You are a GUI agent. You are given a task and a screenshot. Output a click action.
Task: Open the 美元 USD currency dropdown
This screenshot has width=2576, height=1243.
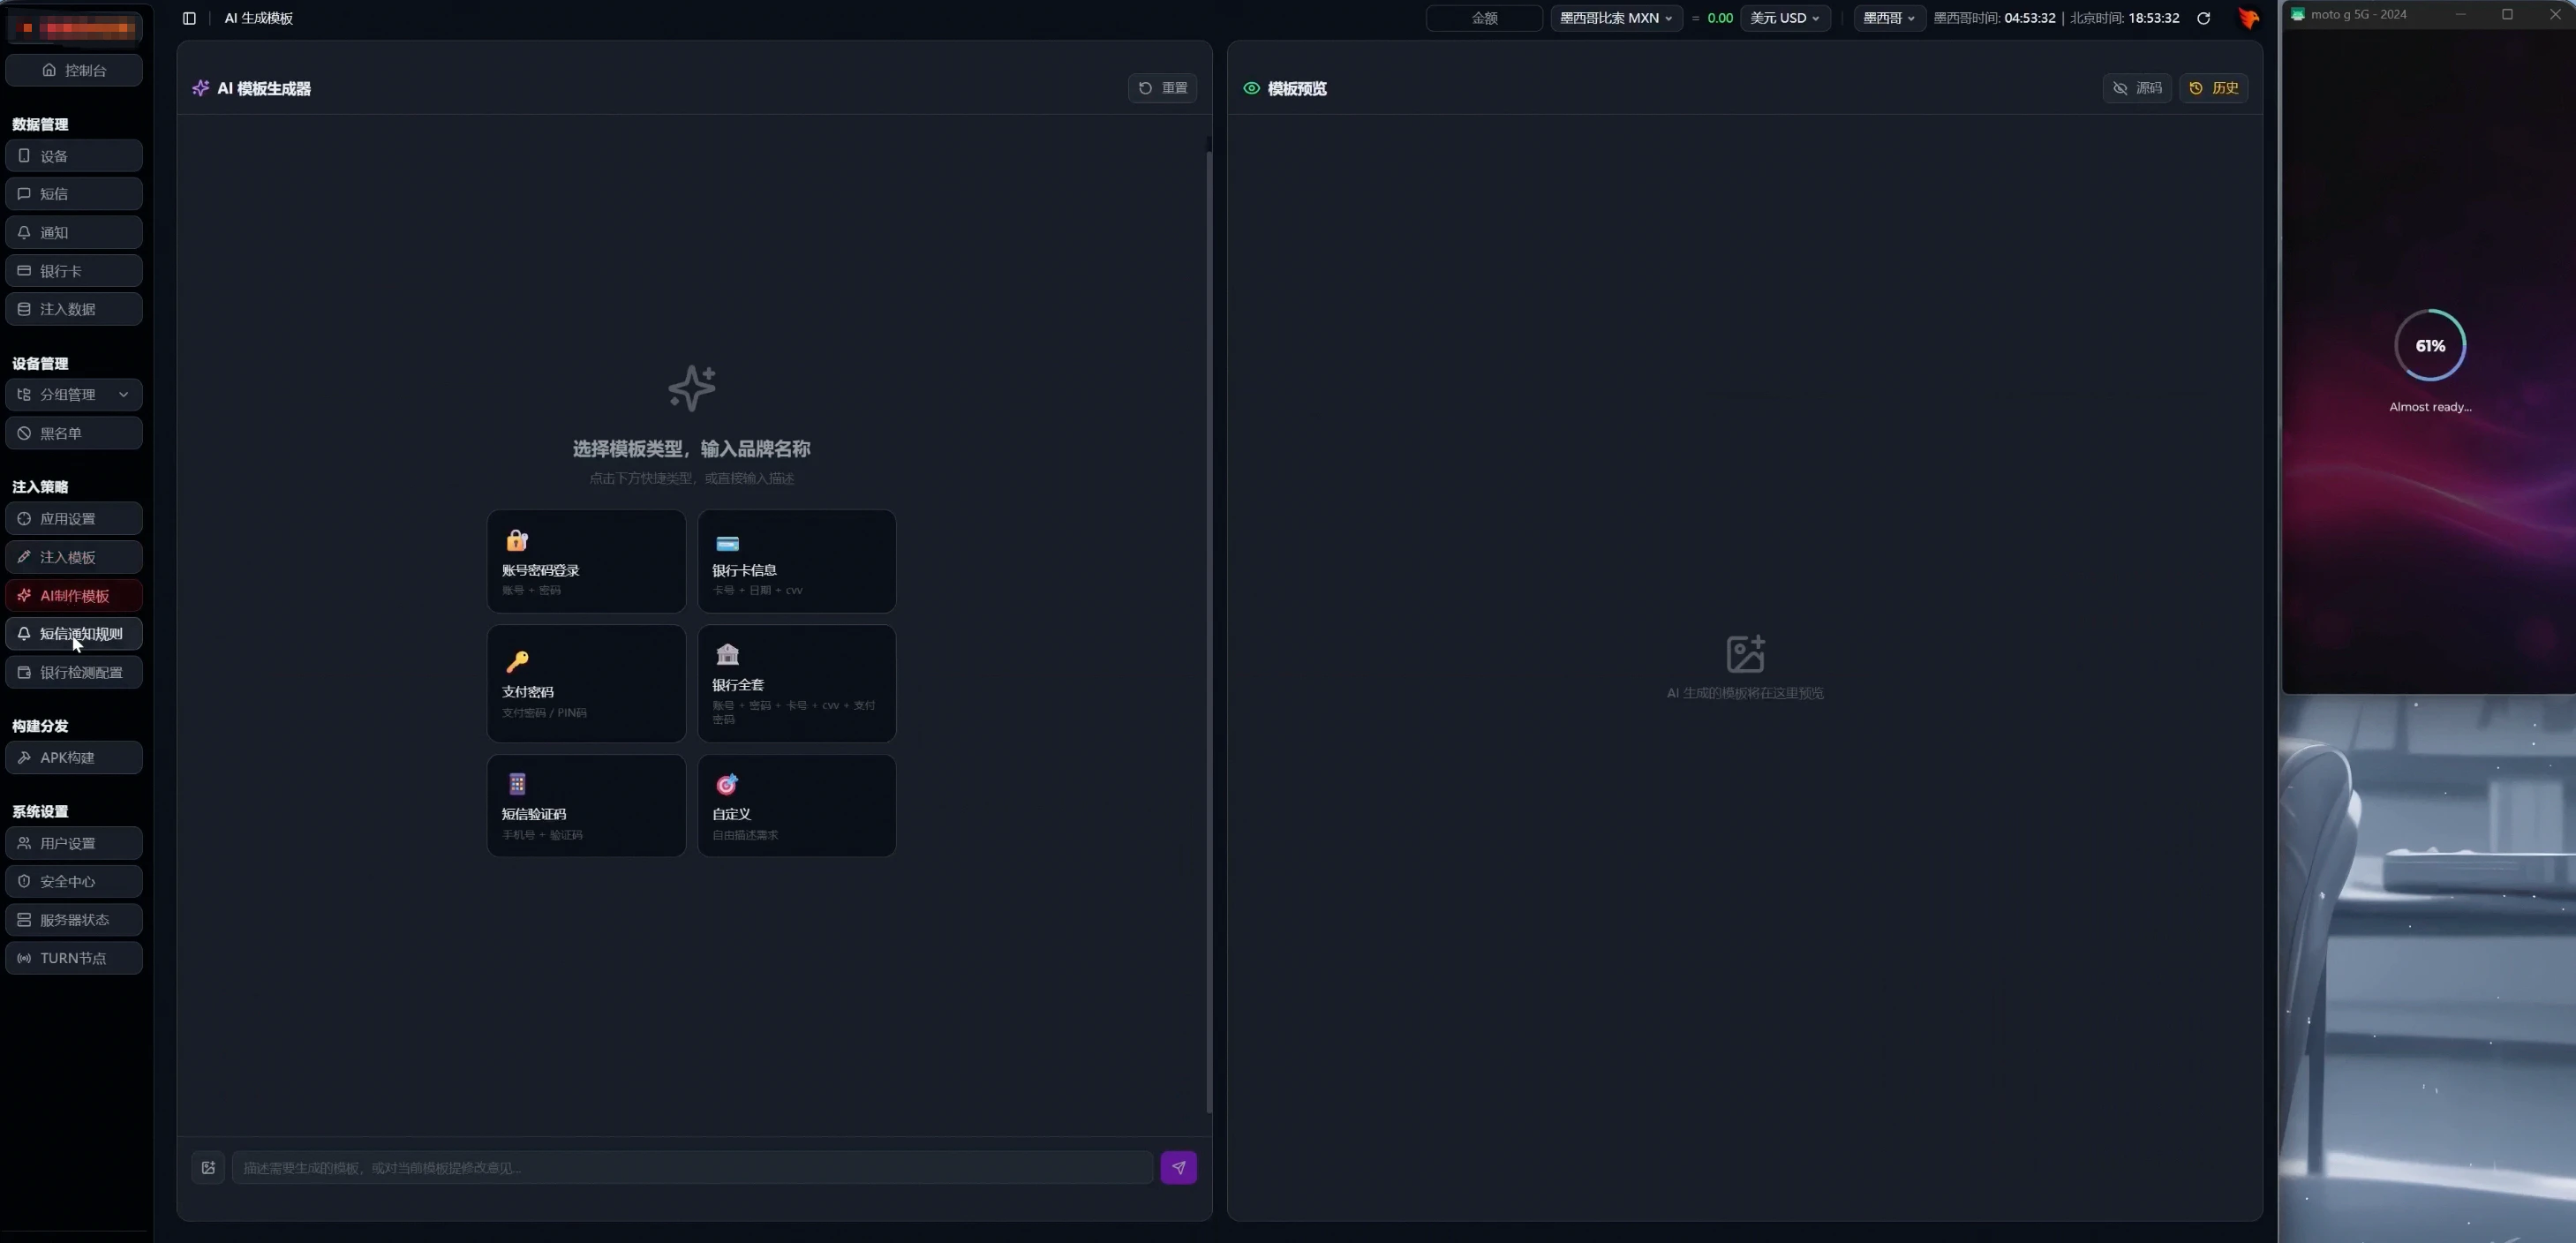(1785, 18)
